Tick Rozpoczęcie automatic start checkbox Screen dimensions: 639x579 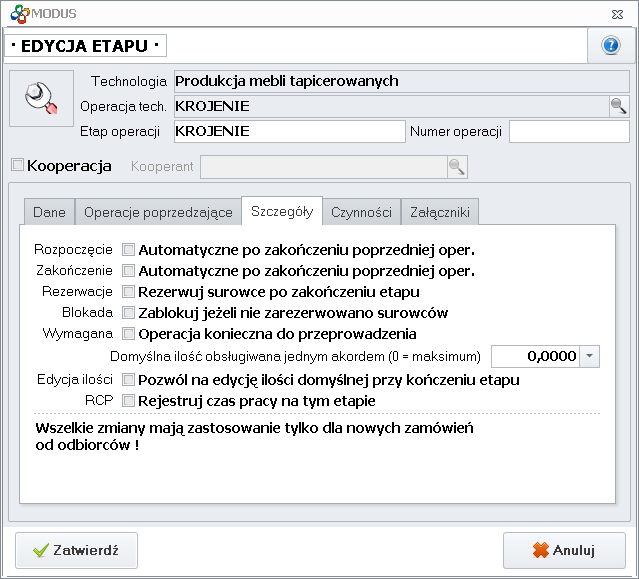(128, 249)
